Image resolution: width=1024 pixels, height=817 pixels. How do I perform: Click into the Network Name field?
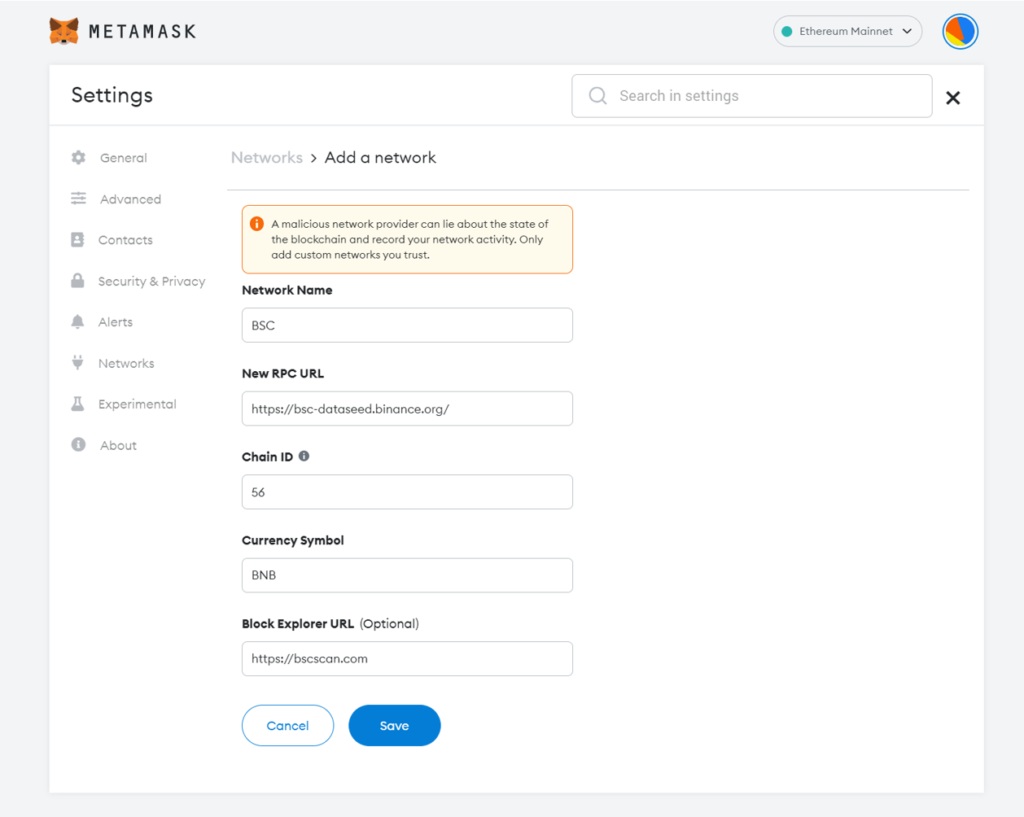[x=407, y=325]
